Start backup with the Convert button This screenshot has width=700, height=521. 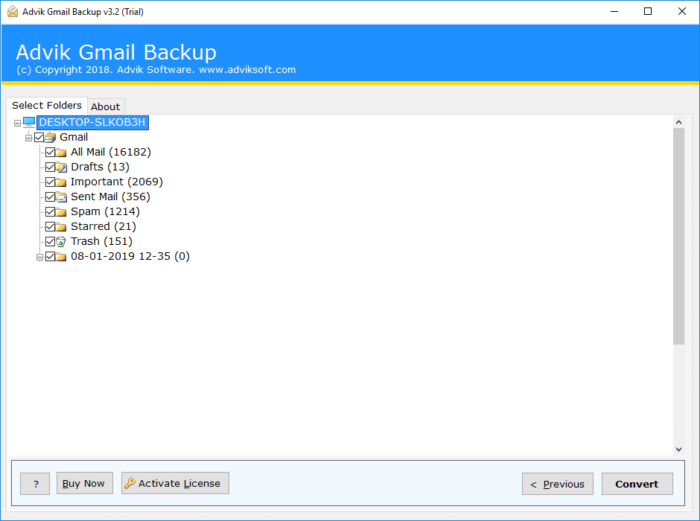637,484
